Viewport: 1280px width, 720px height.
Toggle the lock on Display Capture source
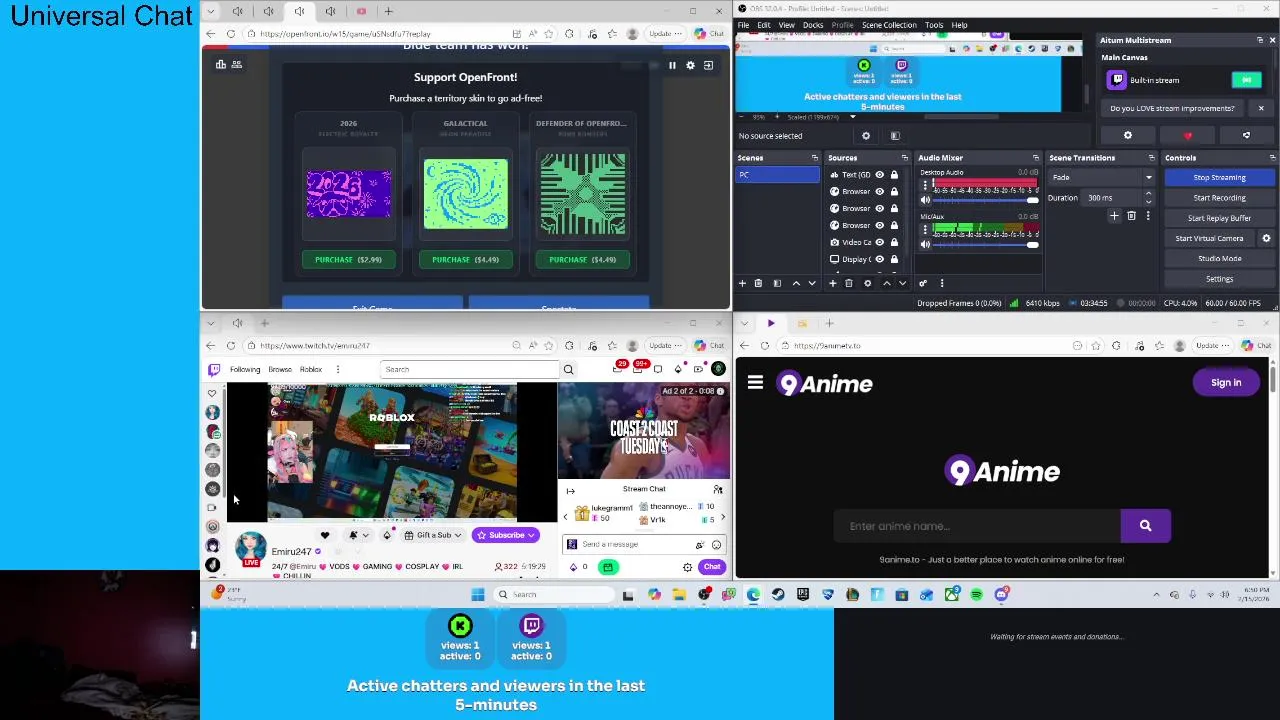894,259
